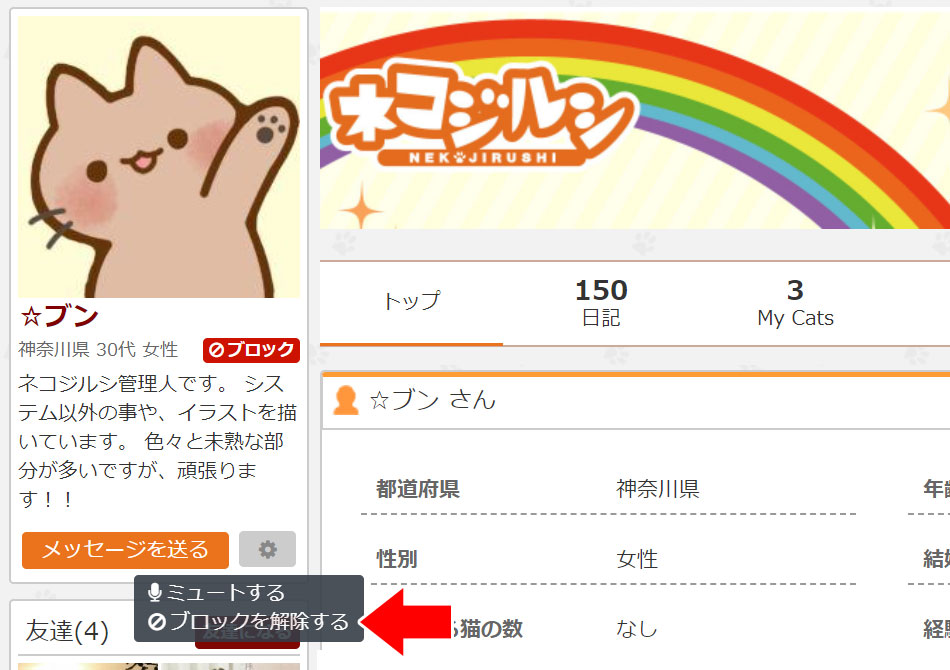This screenshot has height=670, width=950.
Task: Select ミュートする from the popup menu
Action: tap(216, 592)
